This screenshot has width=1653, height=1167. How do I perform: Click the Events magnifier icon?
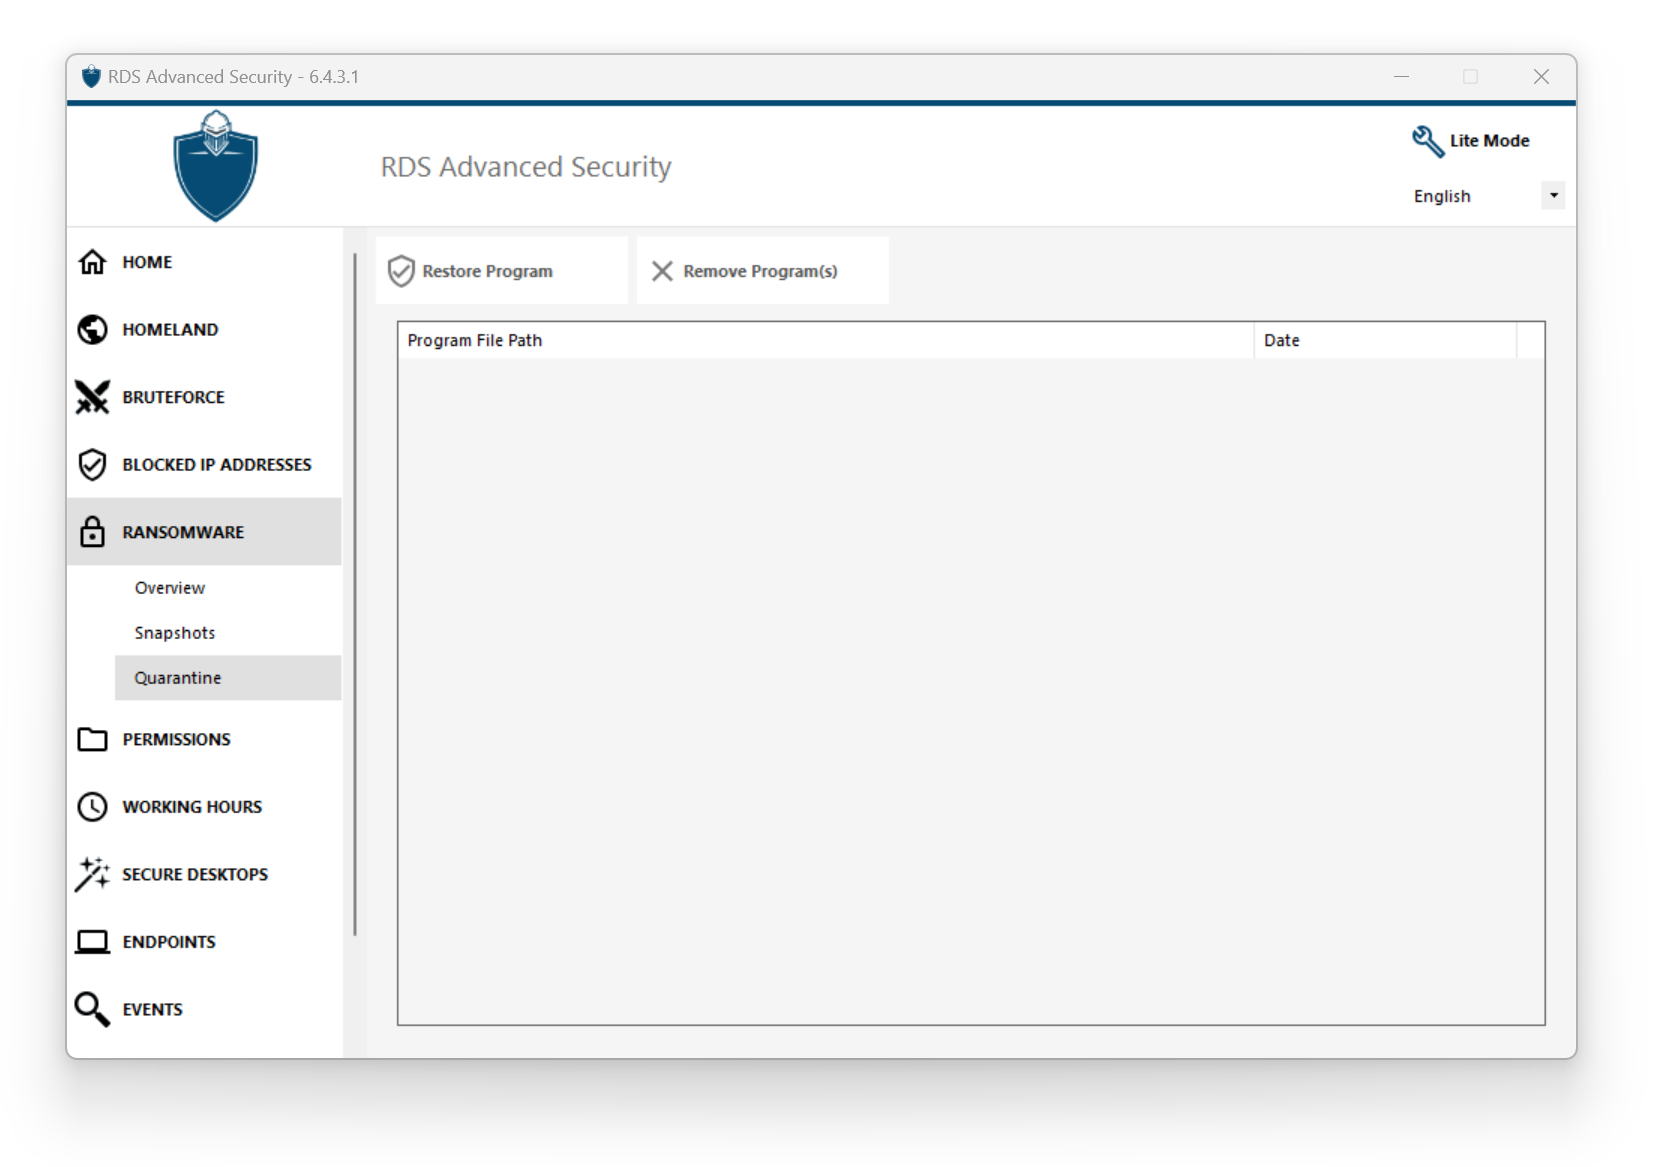tap(92, 1009)
